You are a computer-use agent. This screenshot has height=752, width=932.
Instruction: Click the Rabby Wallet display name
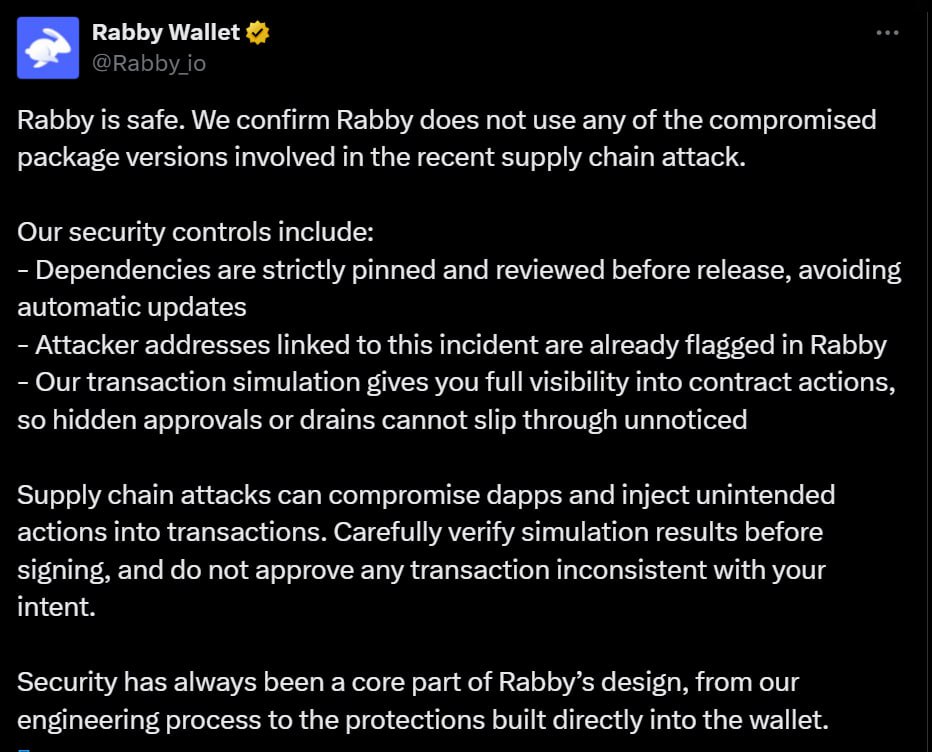tap(166, 33)
